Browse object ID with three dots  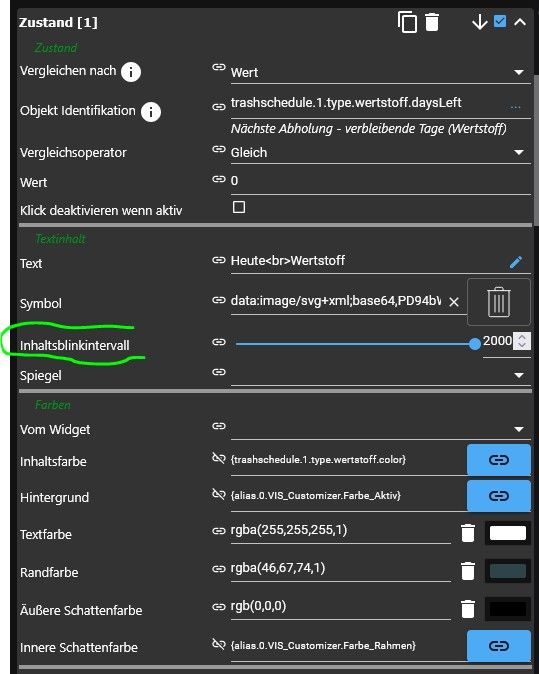point(515,107)
